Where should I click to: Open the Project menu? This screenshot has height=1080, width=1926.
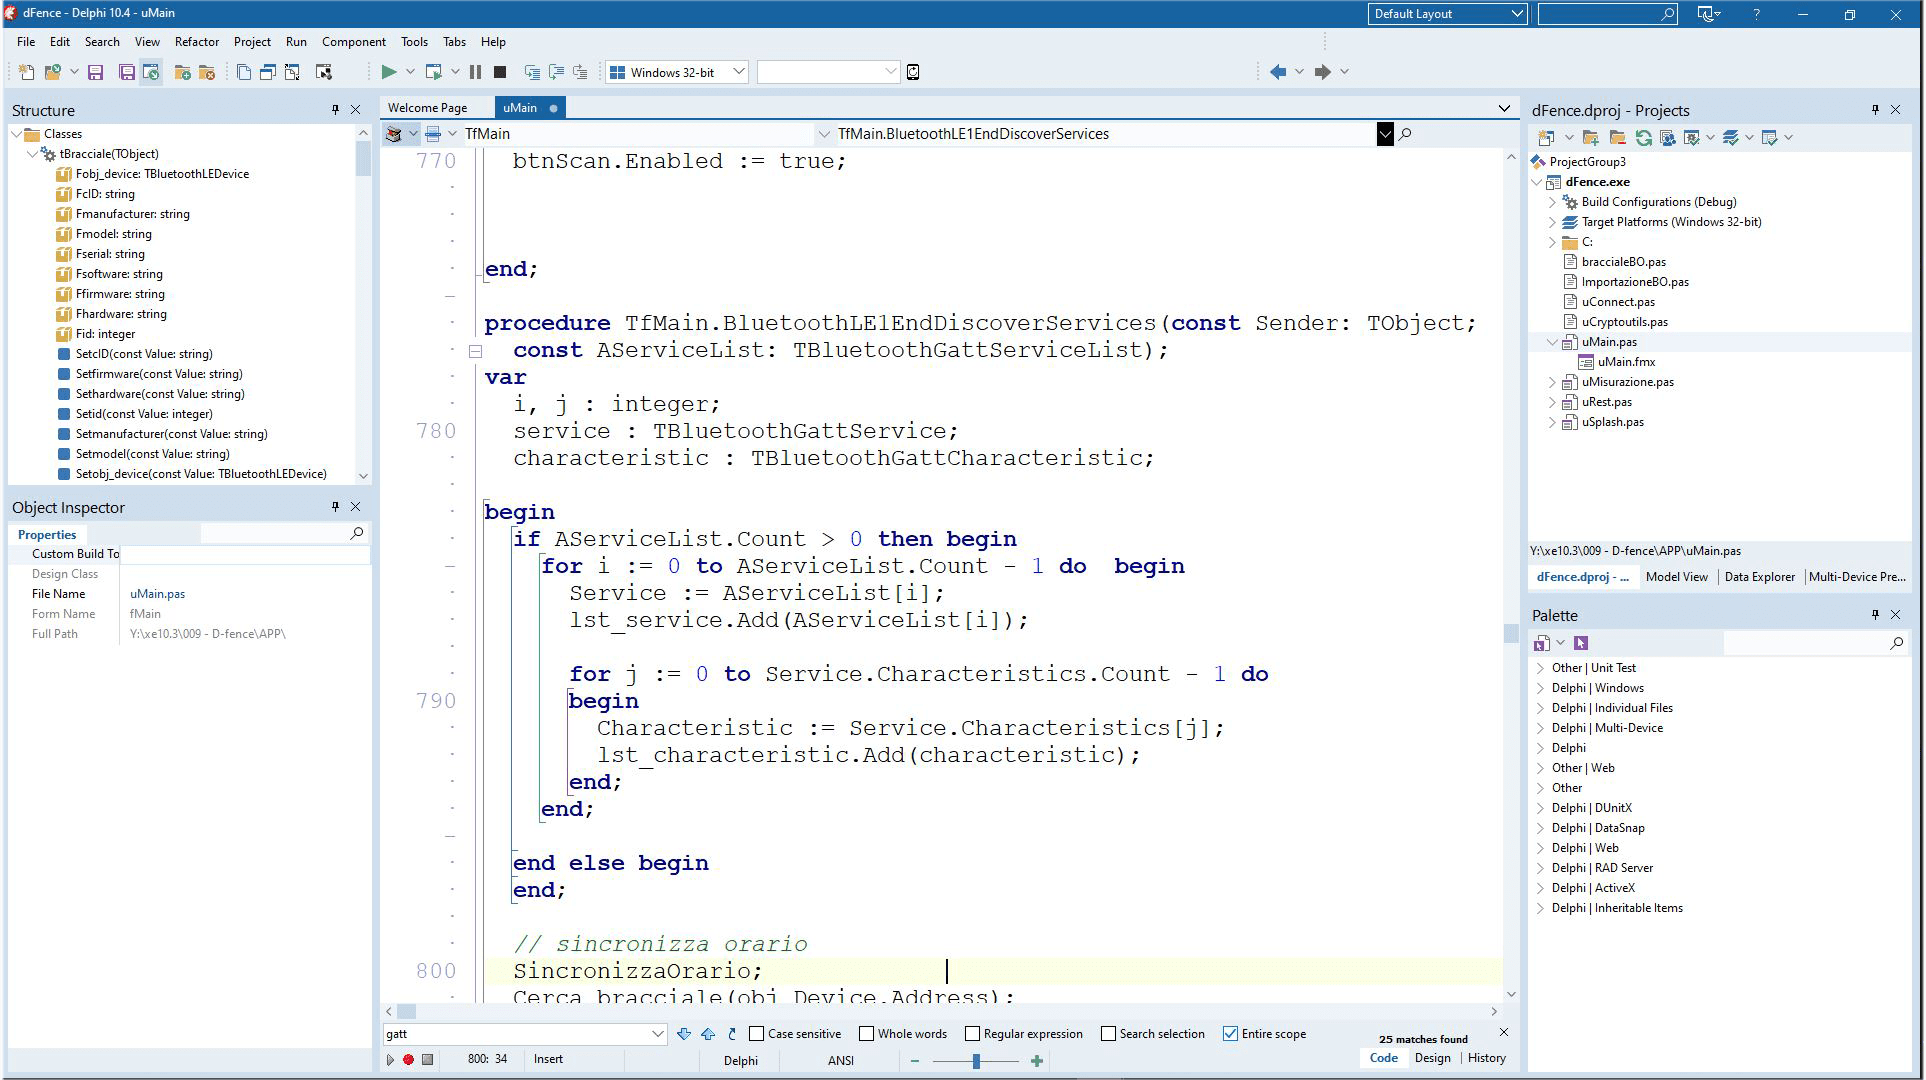(252, 42)
